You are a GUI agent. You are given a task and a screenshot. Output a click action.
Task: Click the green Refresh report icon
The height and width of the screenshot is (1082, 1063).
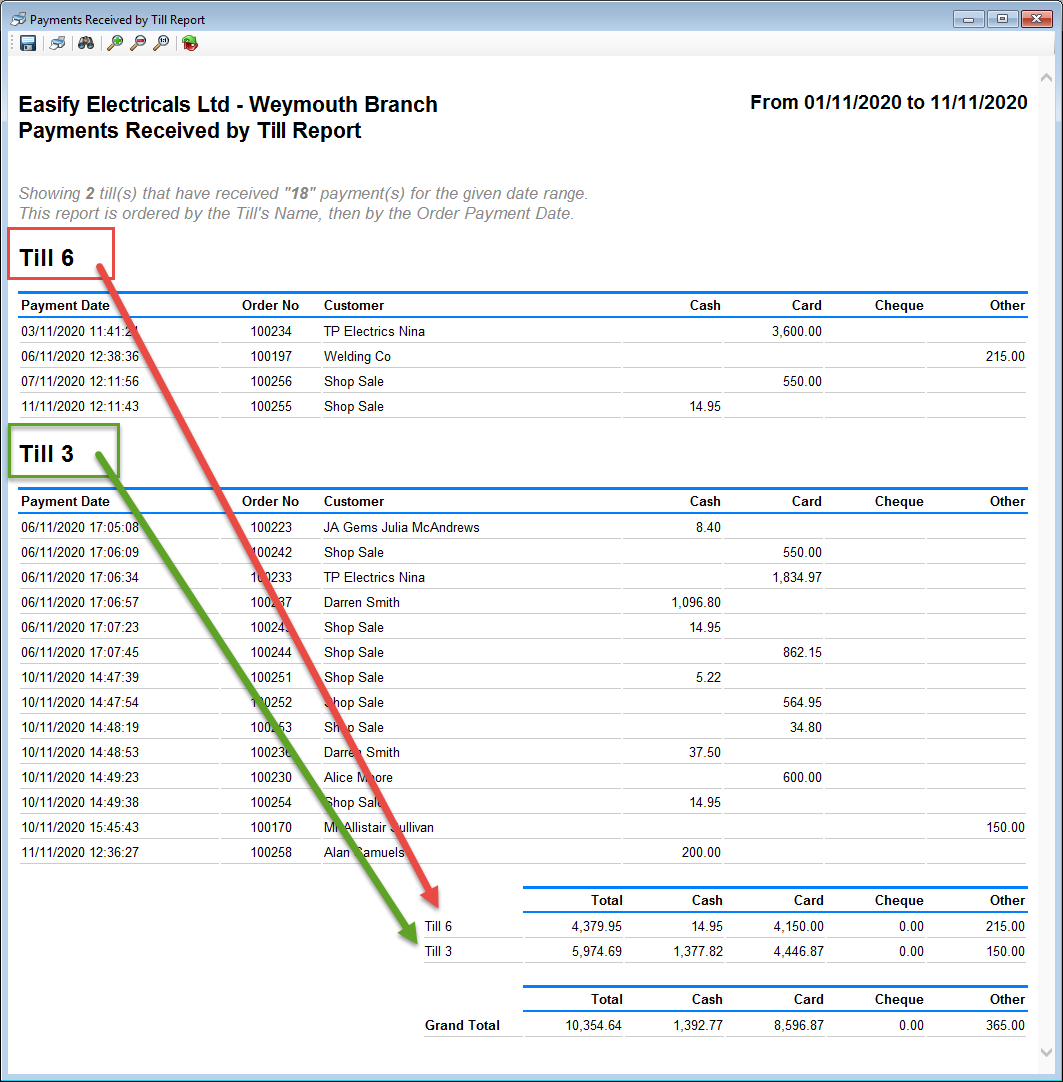(189, 43)
